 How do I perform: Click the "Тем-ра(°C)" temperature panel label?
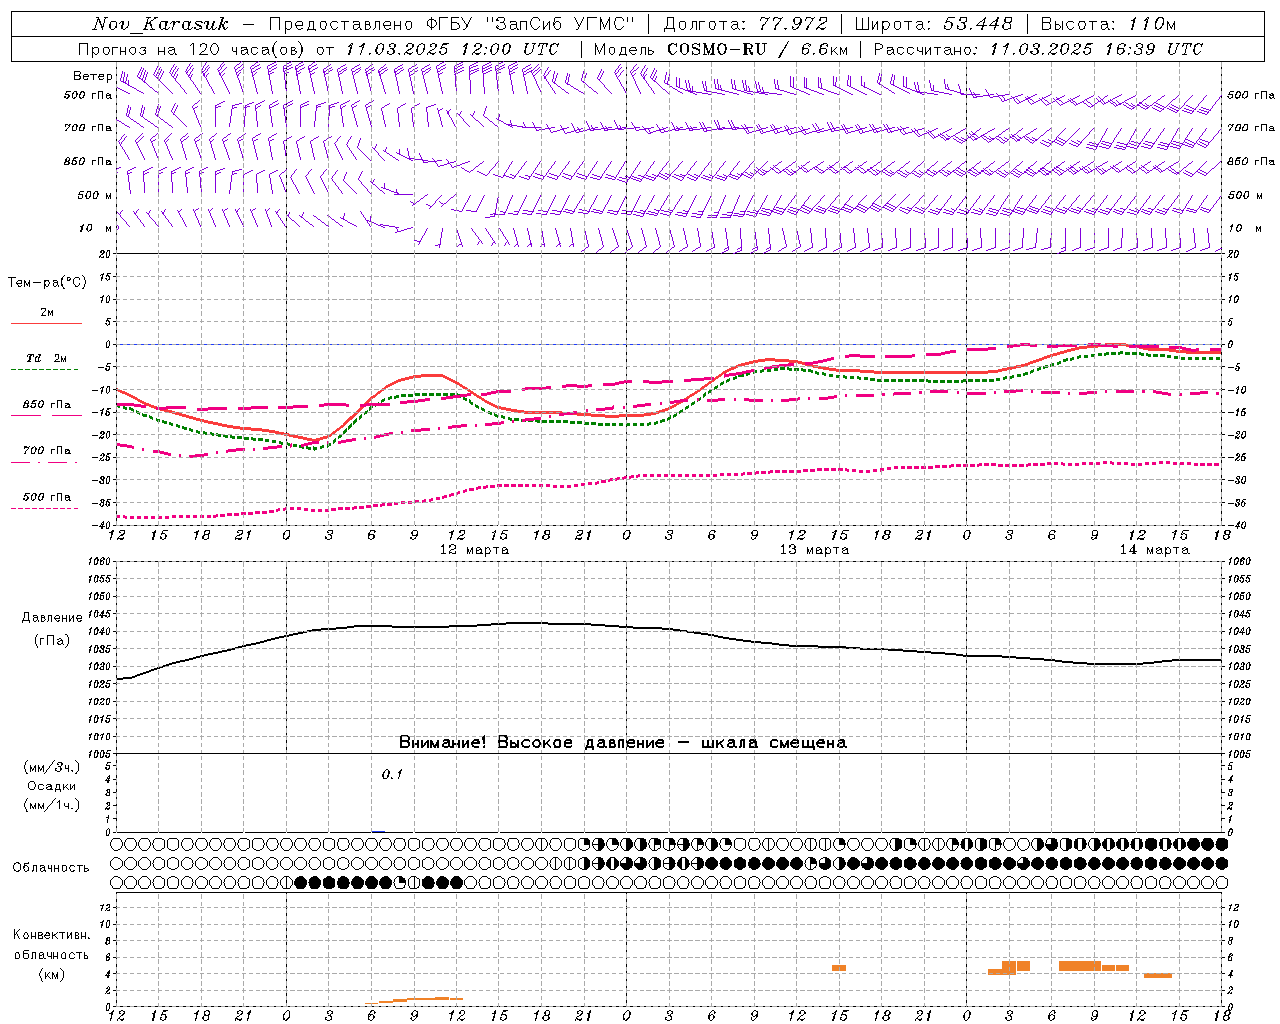point(47,283)
